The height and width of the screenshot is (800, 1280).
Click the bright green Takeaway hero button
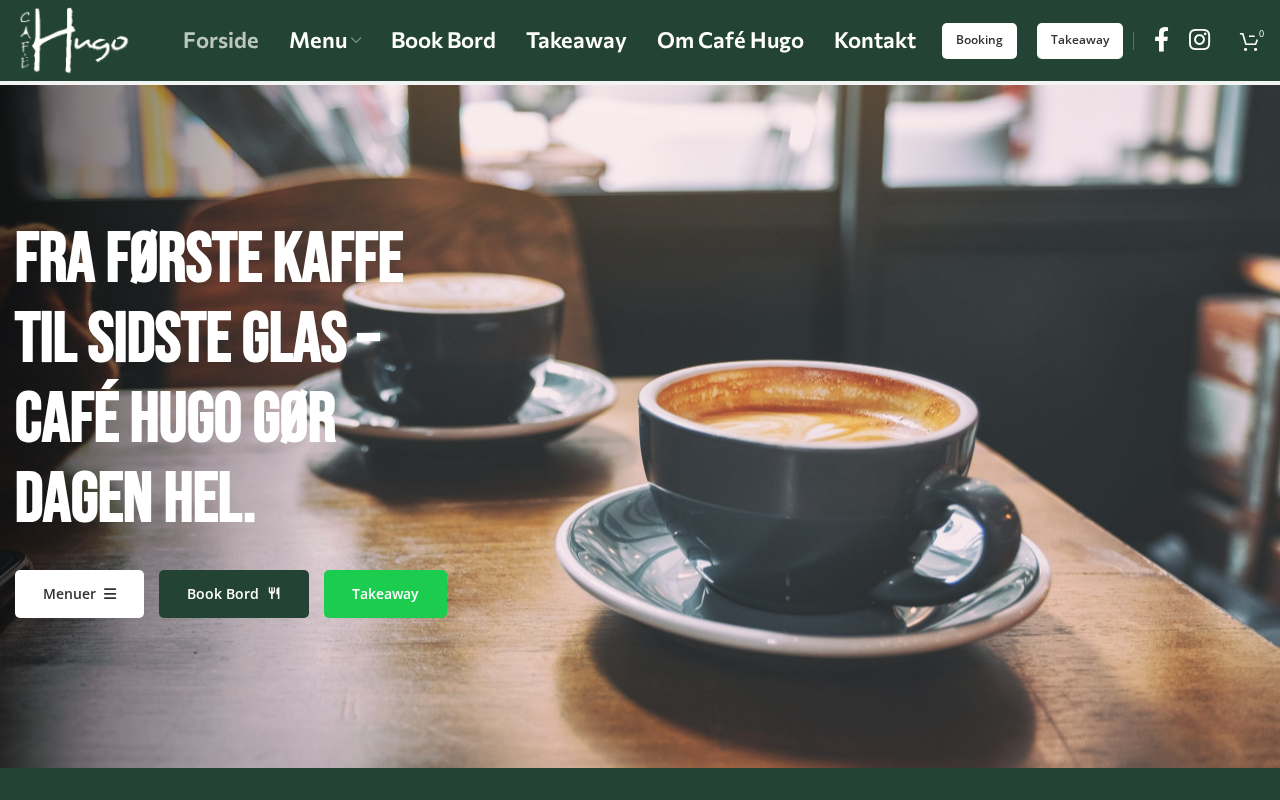pos(385,594)
